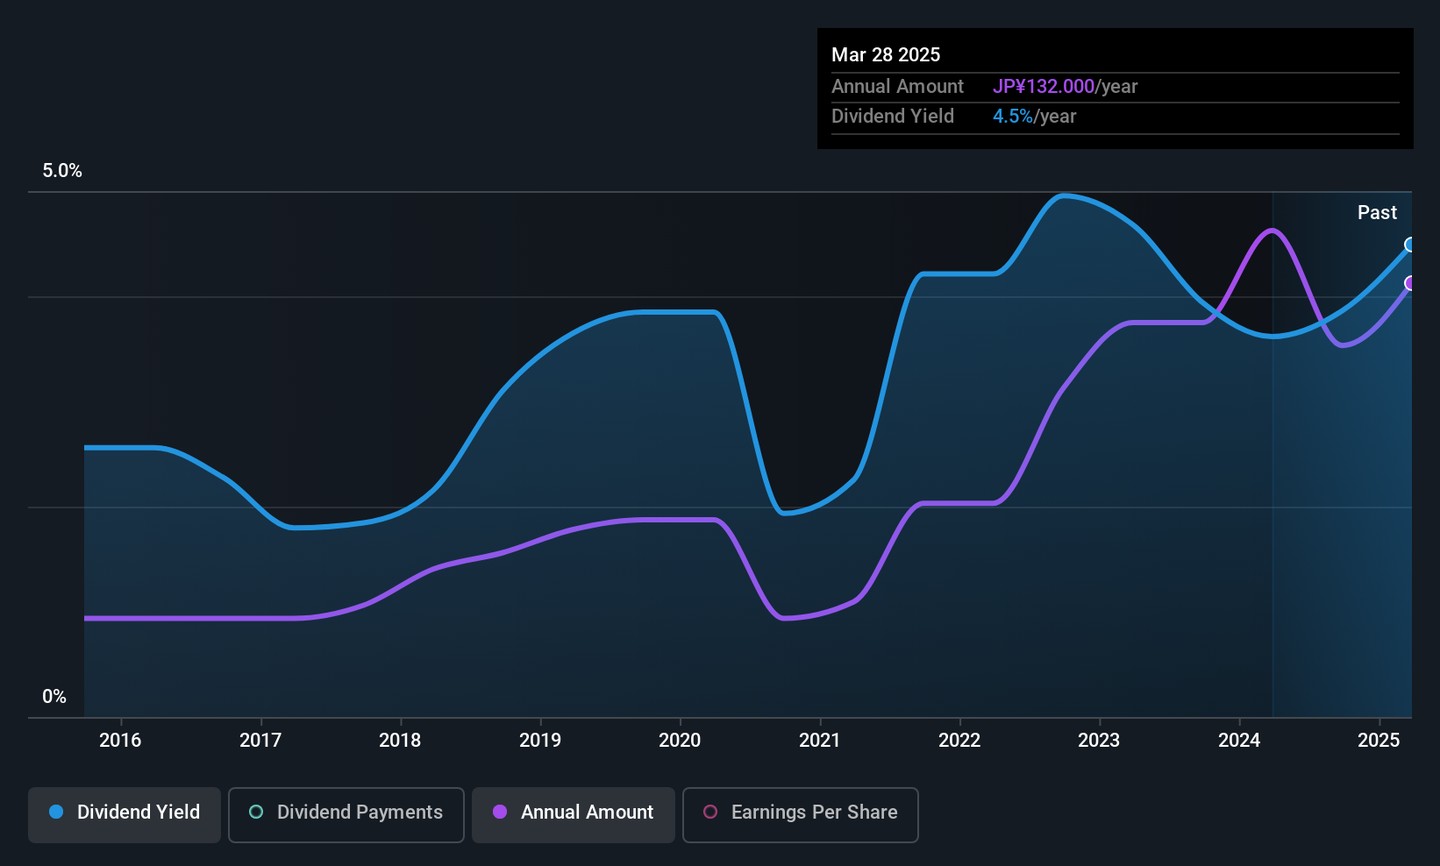Enable the Dividend Payments series
This screenshot has width=1440, height=866.
click(x=346, y=813)
